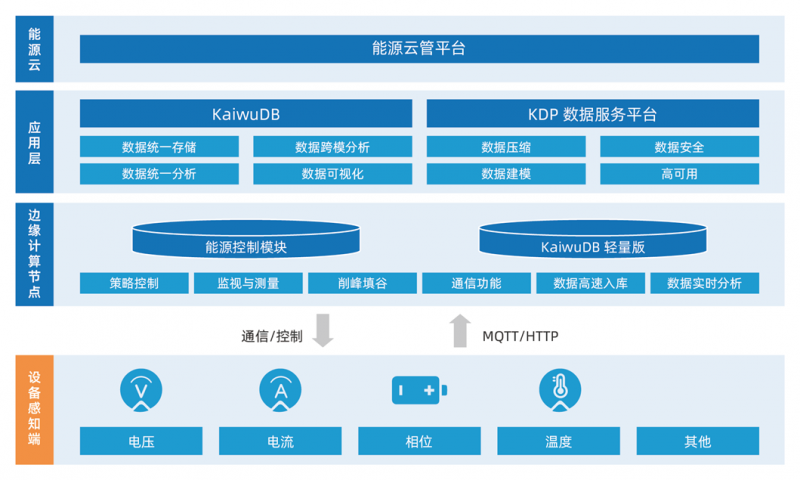Click the 数据统一存储 box
Viewport: 800px width, 480px height.
159,147
